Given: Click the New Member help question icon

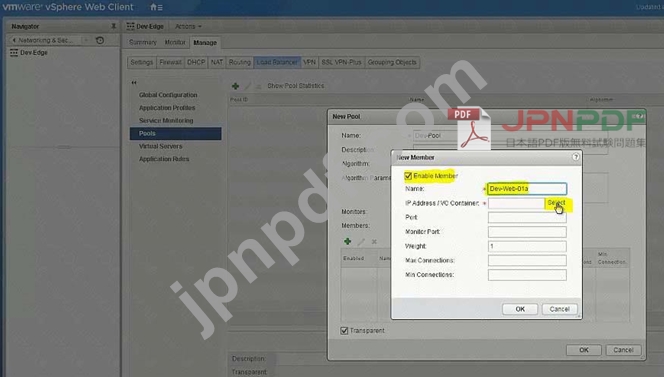Looking at the screenshot, I should click(575, 157).
